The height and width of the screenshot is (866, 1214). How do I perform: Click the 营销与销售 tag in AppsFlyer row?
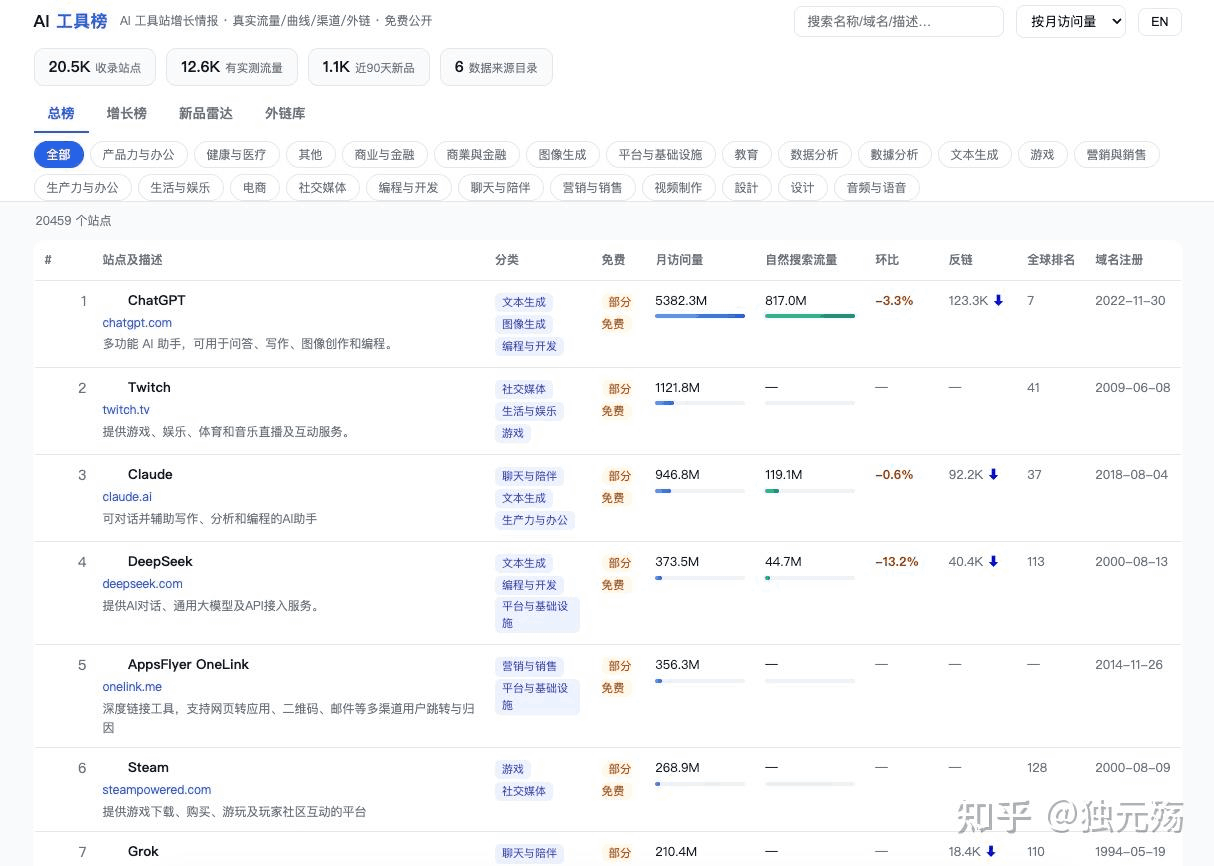pos(530,666)
